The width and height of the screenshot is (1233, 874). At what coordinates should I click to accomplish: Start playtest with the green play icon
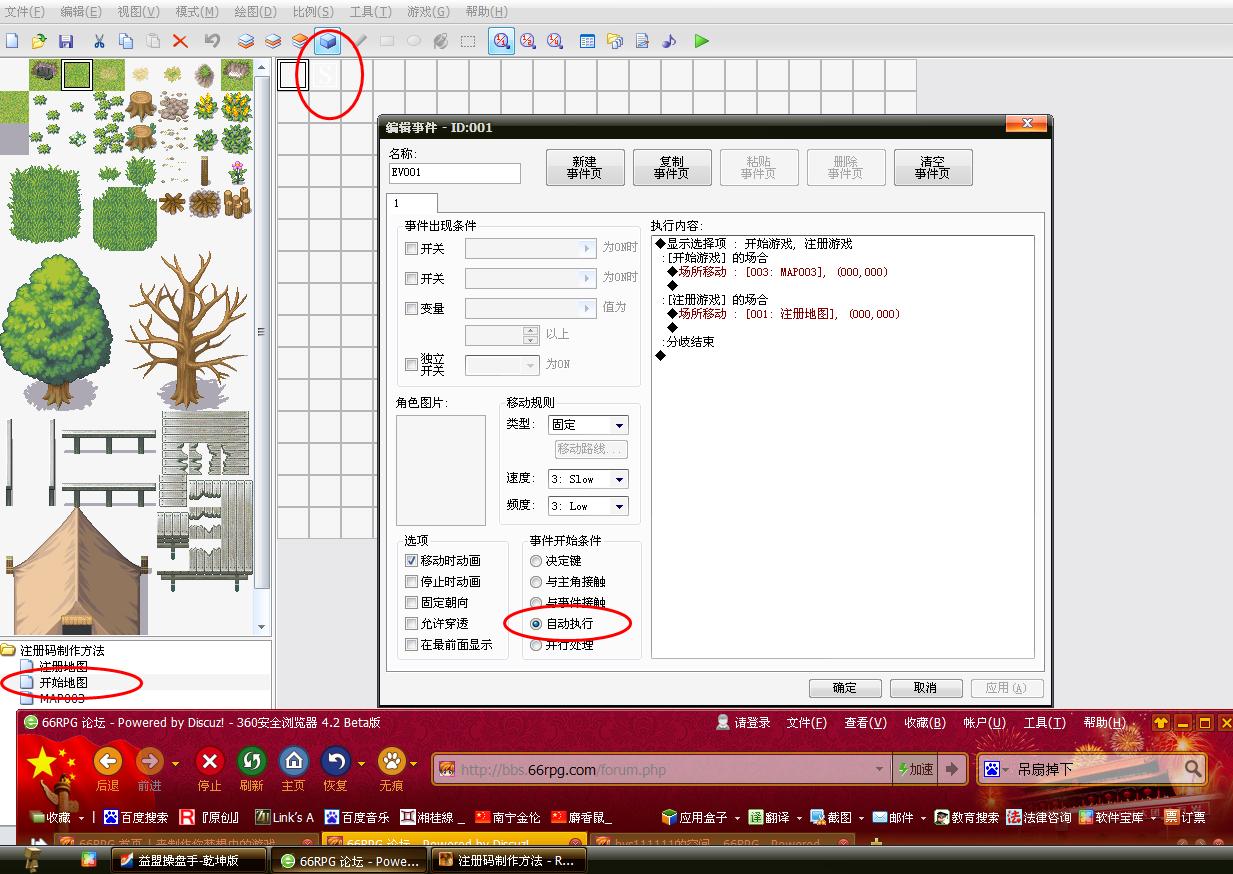[x=702, y=41]
